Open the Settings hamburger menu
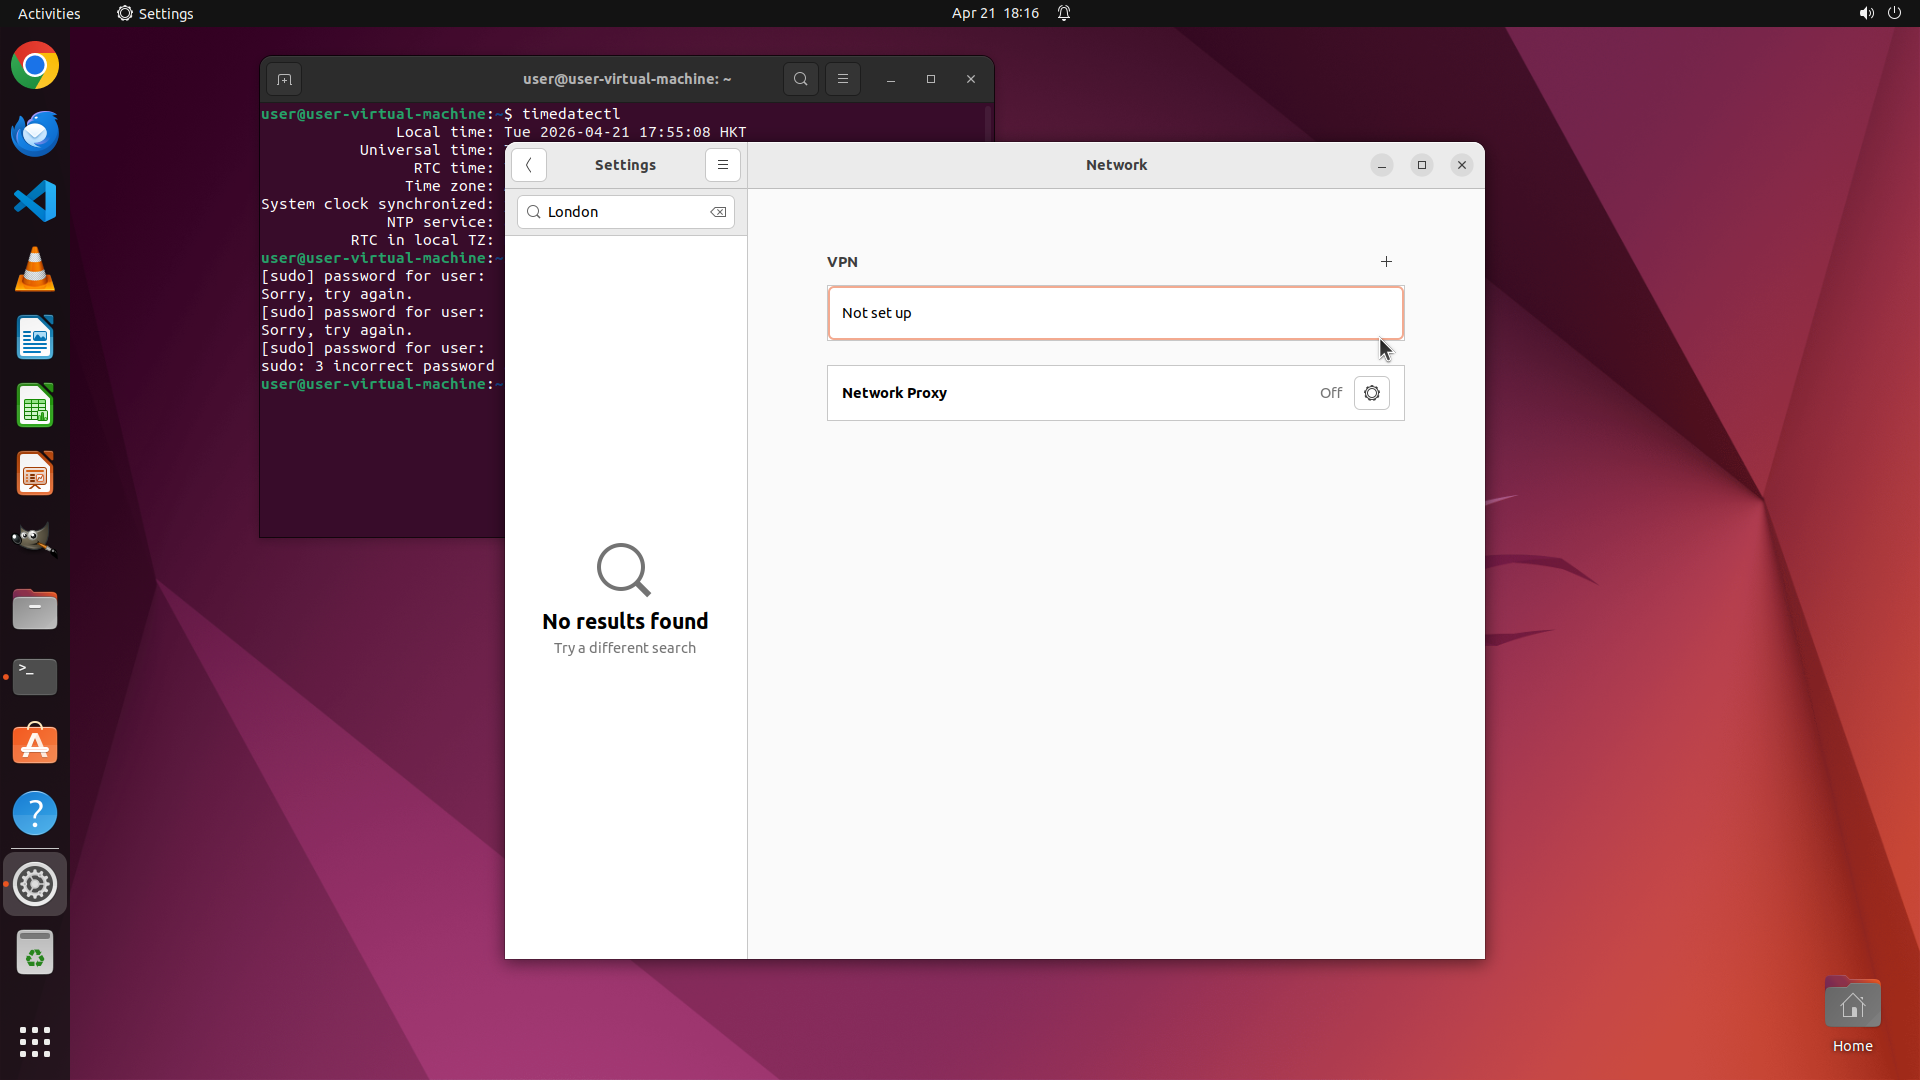Image resolution: width=1920 pixels, height=1080 pixels. [722, 165]
